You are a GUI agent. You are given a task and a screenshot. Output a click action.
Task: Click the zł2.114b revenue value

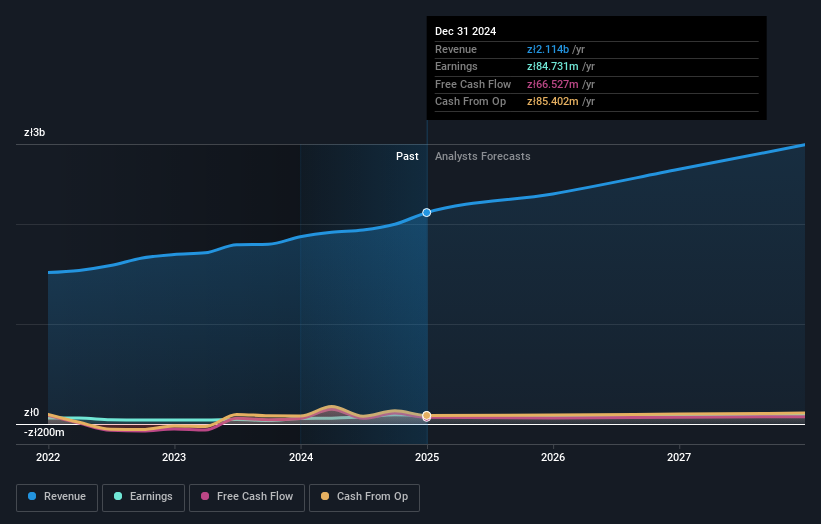point(548,49)
